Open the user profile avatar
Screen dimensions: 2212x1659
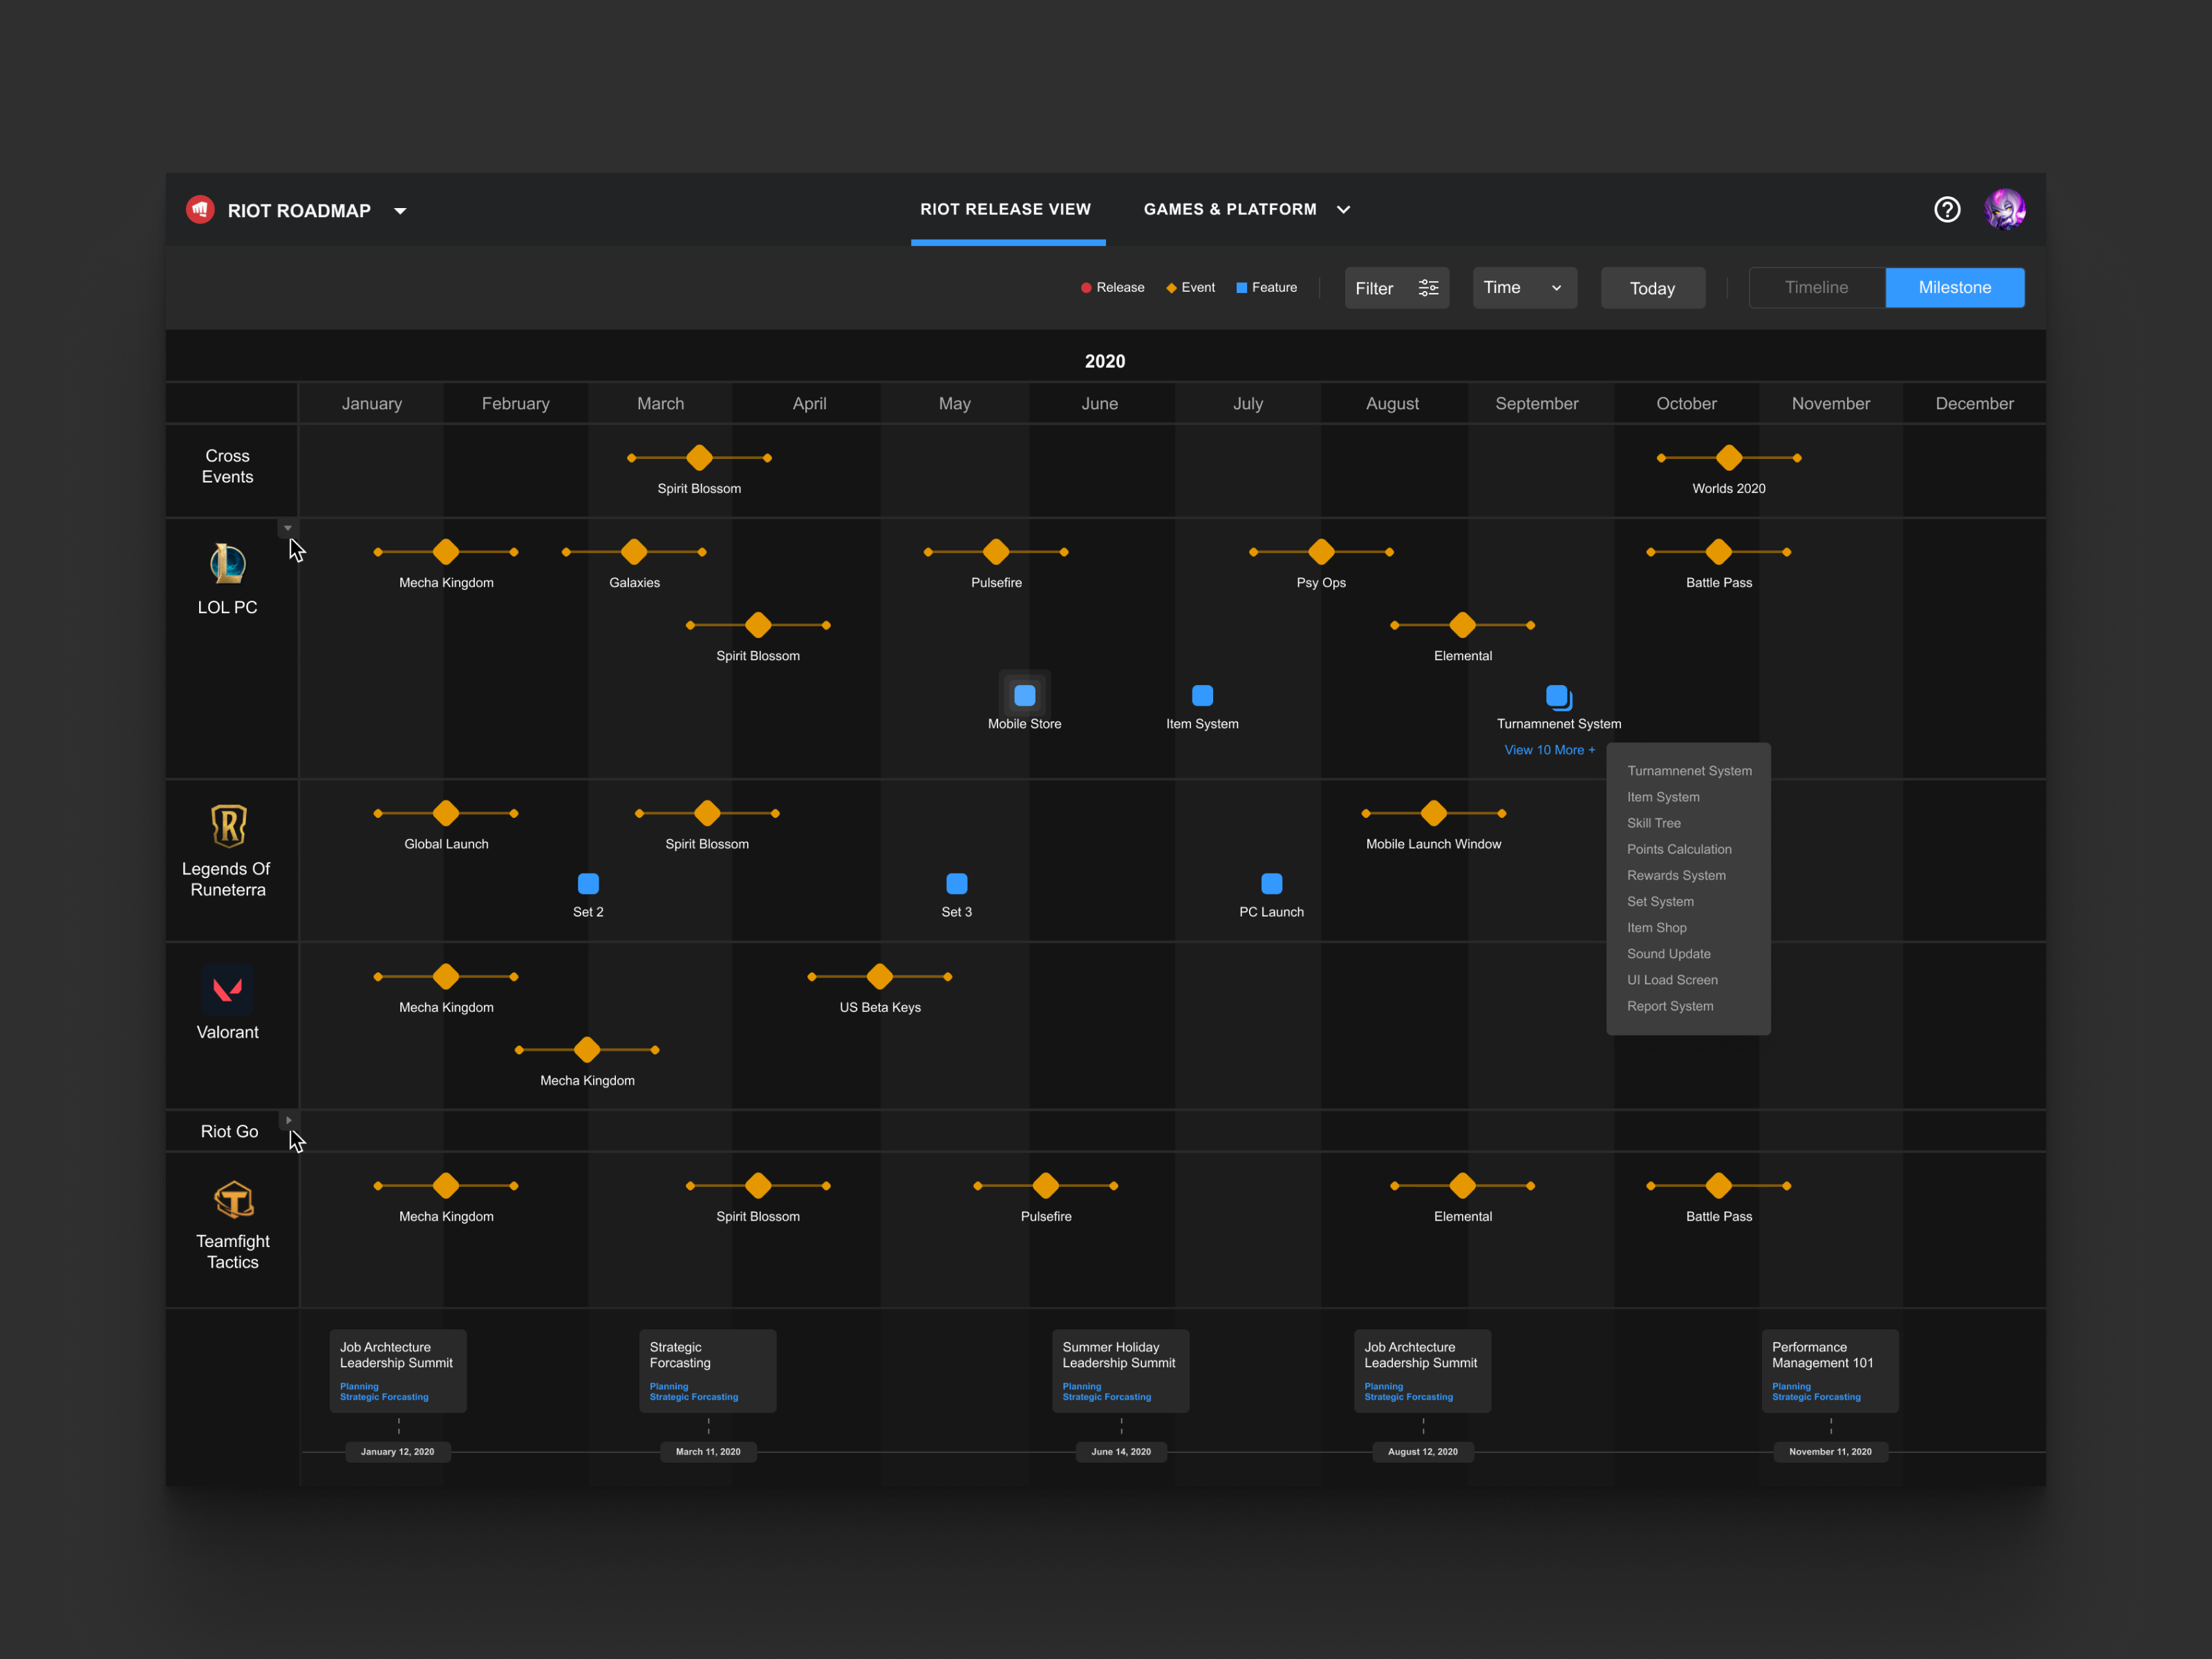[x=2004, y=209]
